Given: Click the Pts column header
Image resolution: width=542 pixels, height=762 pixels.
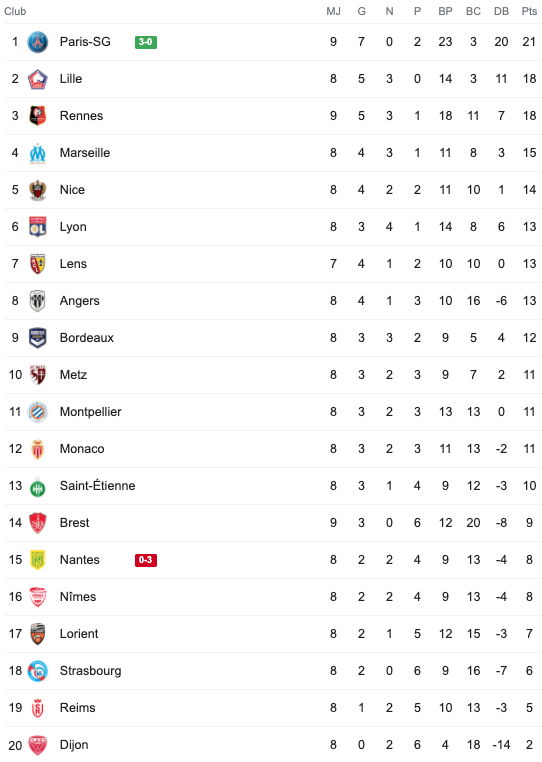Looking at the screenshot, I should click(x=529, y=11).
